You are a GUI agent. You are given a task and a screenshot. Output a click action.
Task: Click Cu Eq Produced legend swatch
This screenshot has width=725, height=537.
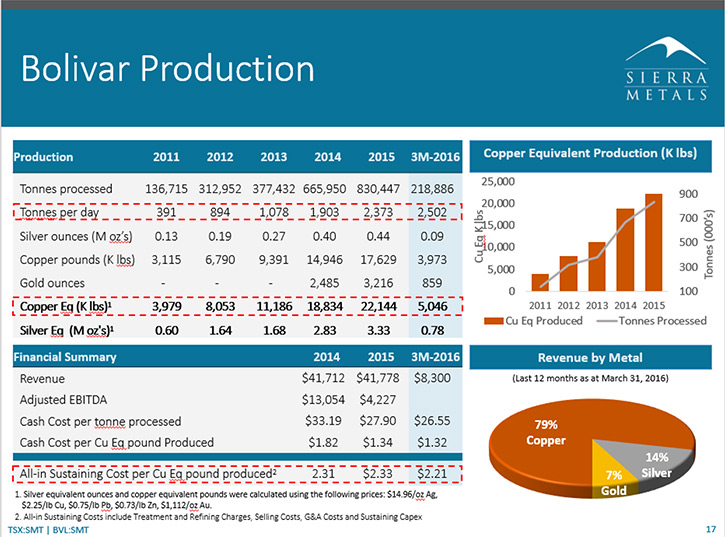click(x=493, y=321)
